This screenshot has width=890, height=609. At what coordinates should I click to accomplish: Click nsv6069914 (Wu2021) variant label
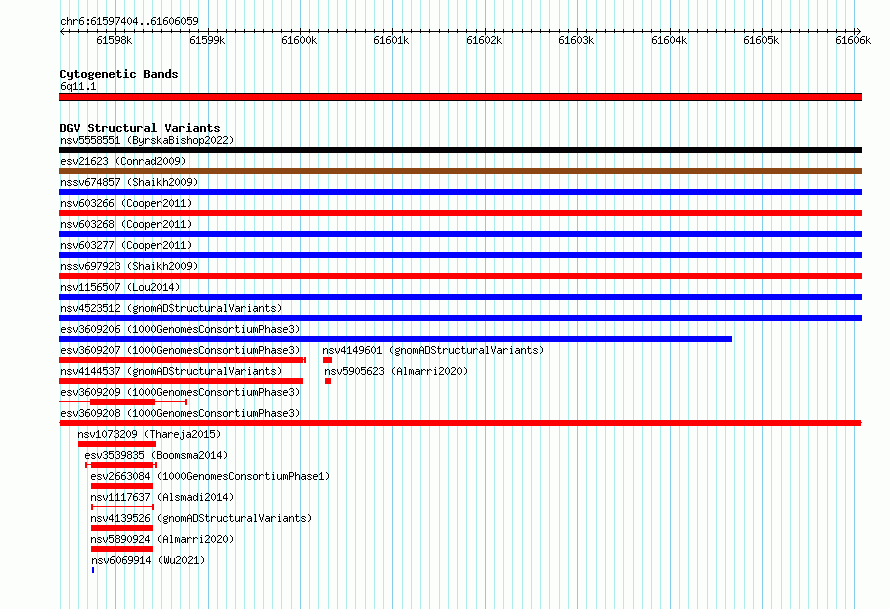(x=148, y=560)
